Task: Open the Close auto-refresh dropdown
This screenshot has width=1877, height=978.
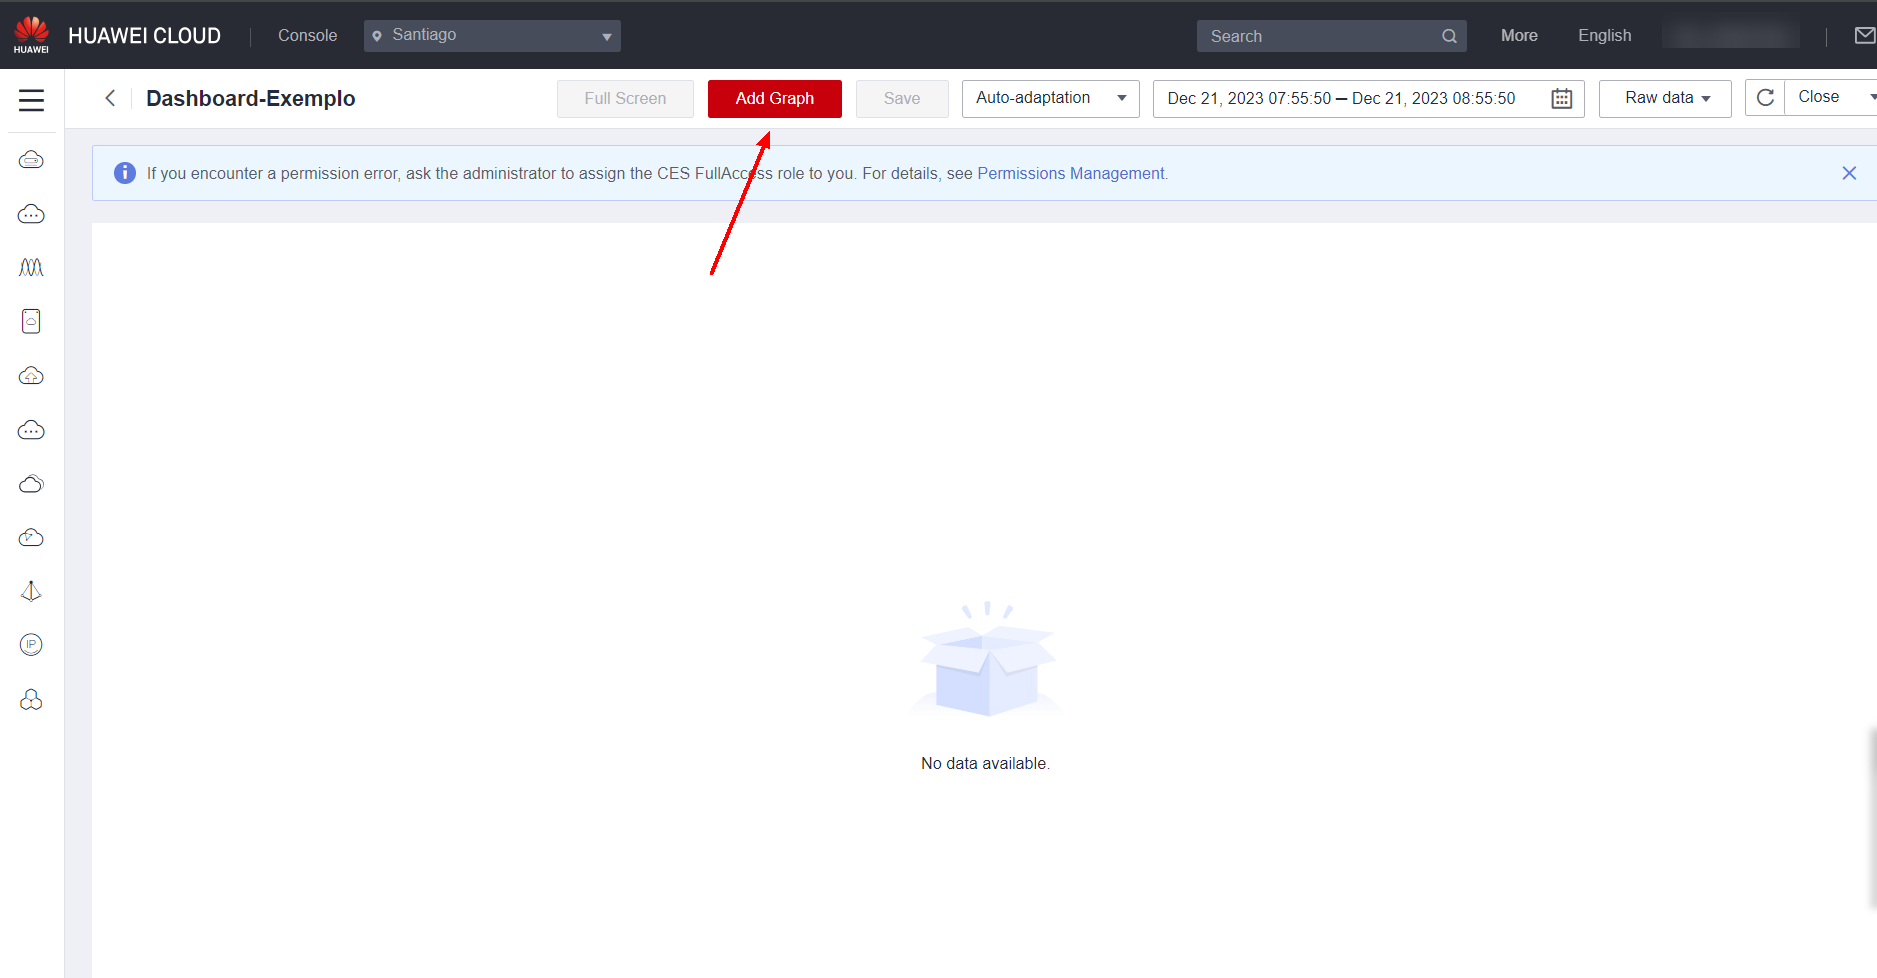Action: pyautogui.click(x=1830, y=97)
